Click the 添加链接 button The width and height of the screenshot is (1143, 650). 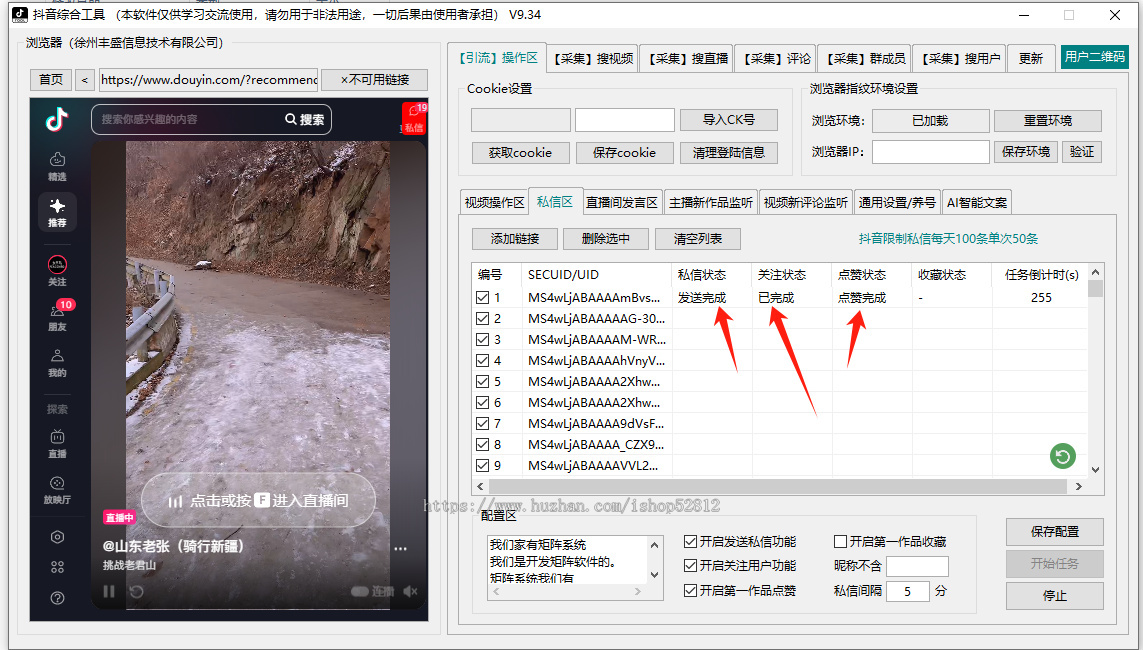click(x=515, y=239)
